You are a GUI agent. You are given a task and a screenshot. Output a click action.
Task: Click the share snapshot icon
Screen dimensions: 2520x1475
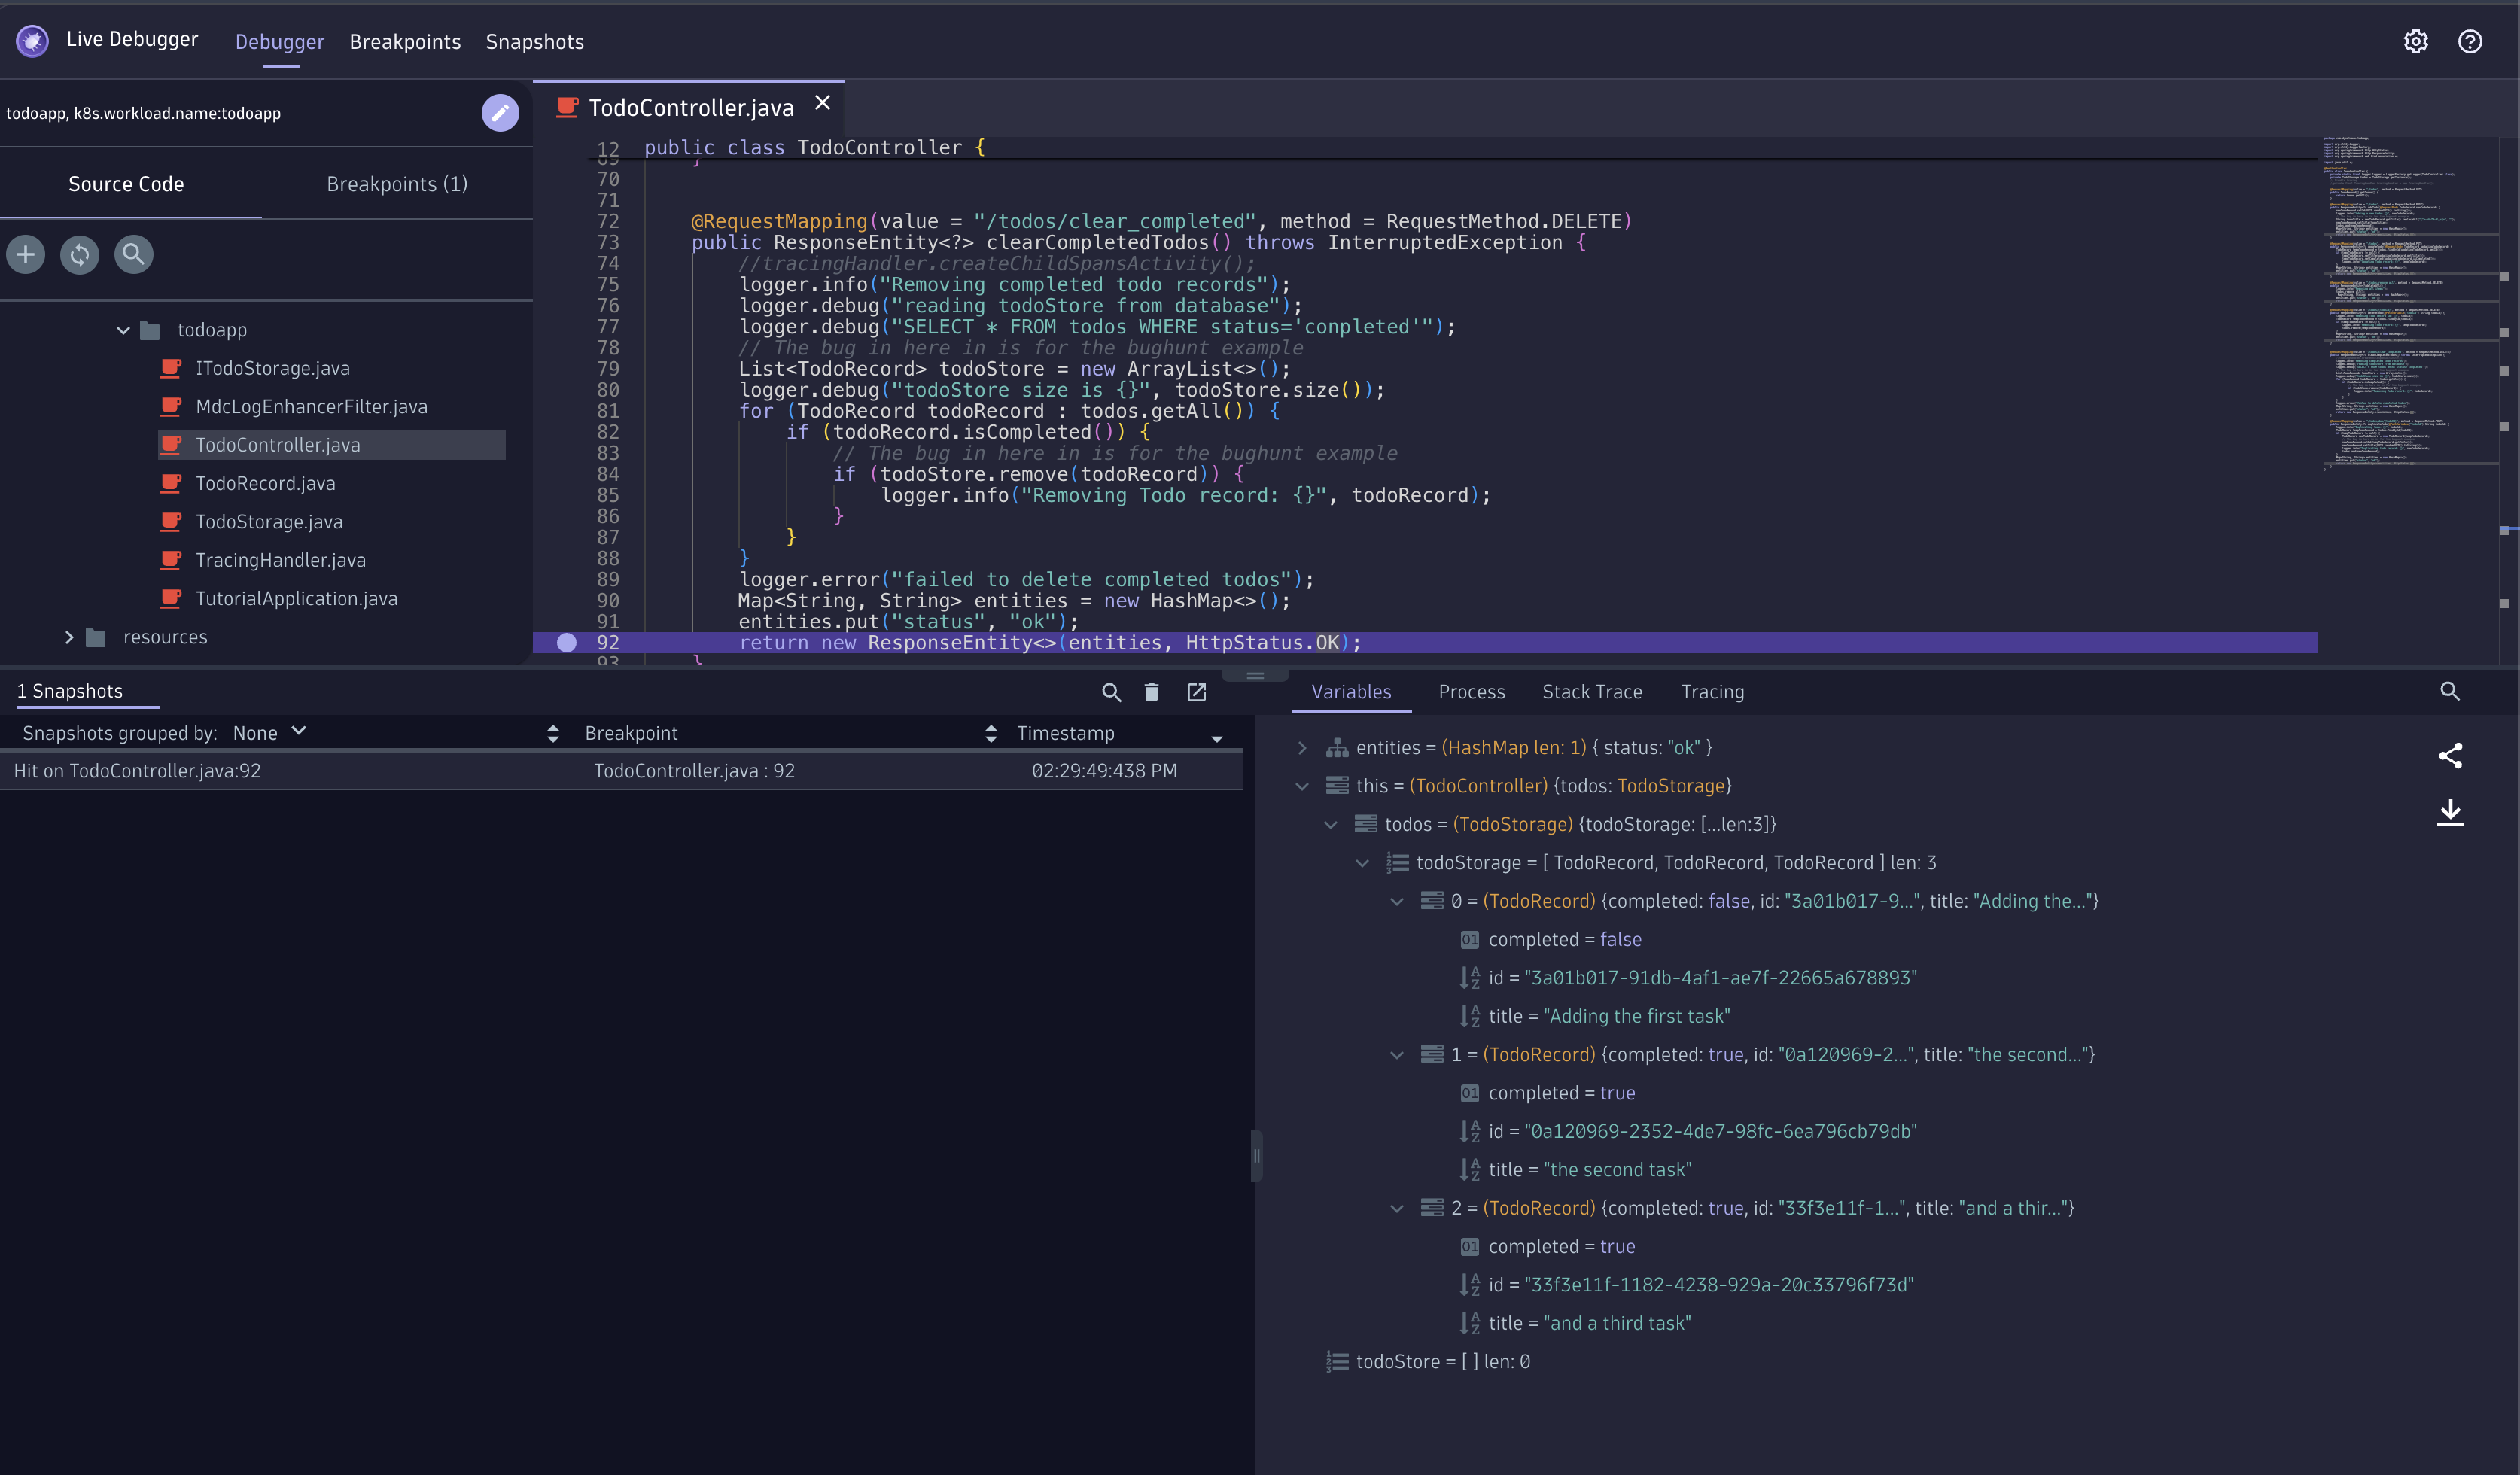pyautogui.click(x=2450, y=755)
